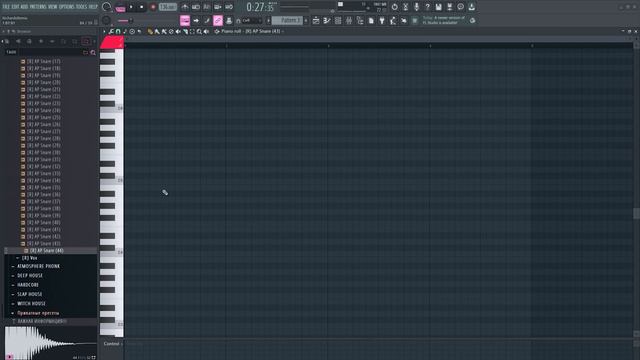Select the Draw pencil tool
Viewport: 640px width, 360px height.
click(x=150, y=31)
